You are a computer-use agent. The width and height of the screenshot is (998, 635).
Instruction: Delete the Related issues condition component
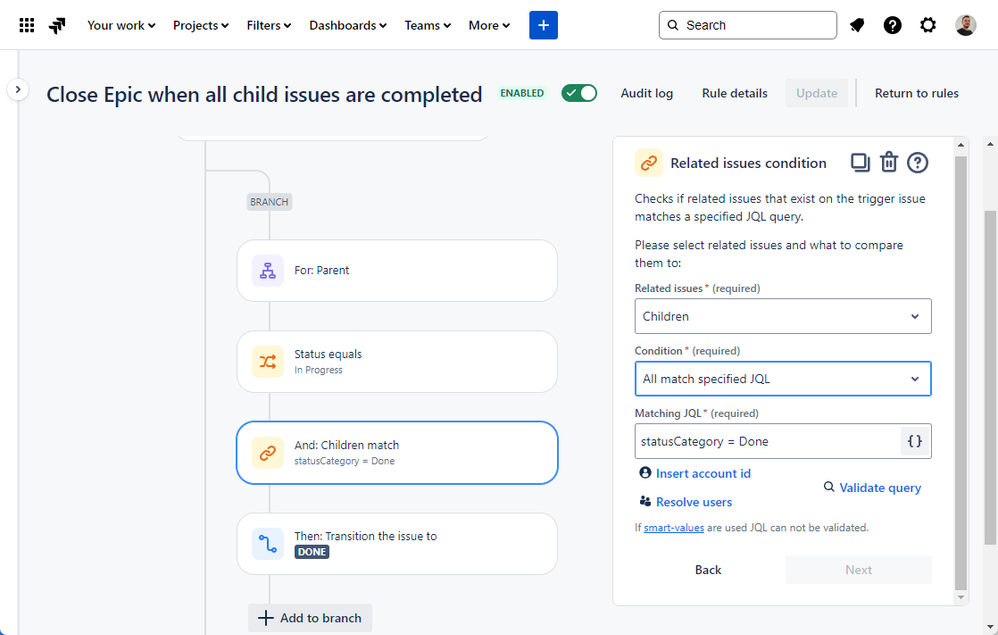[889, 162]
